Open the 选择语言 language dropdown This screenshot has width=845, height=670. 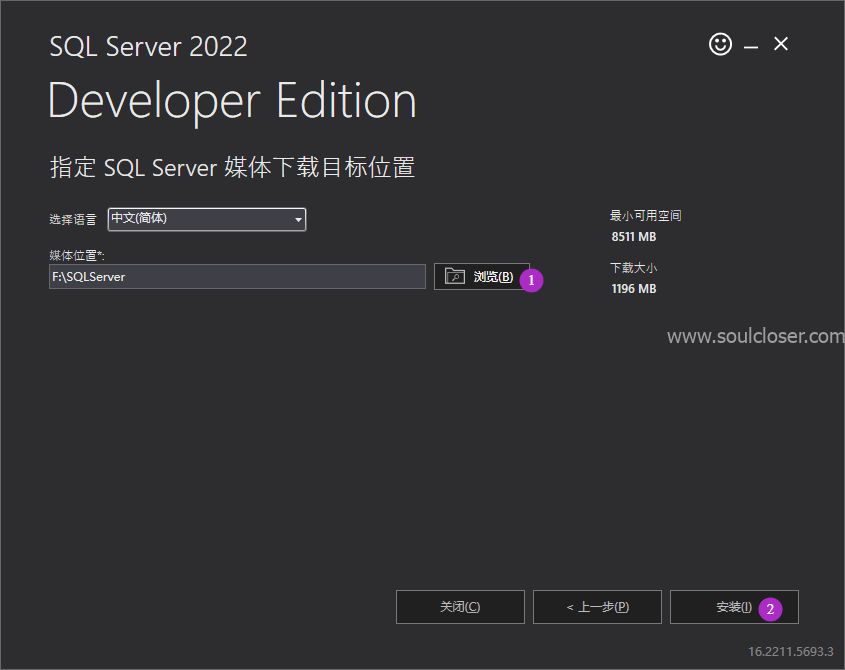pyautogui.click(x=207, y=219)
